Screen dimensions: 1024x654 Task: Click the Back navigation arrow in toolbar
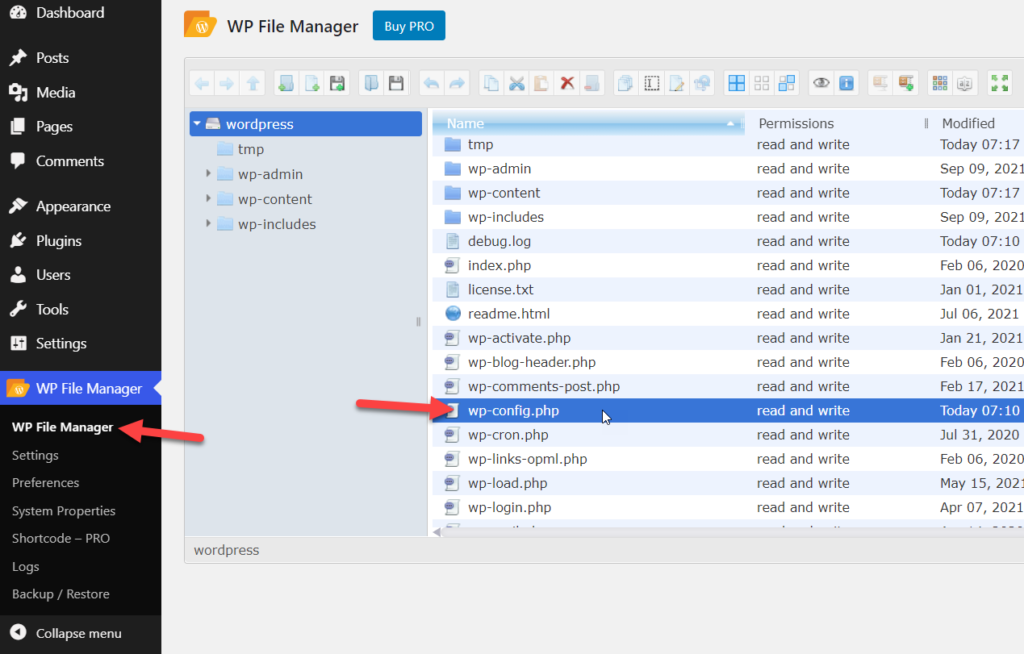tap(202, 84)
